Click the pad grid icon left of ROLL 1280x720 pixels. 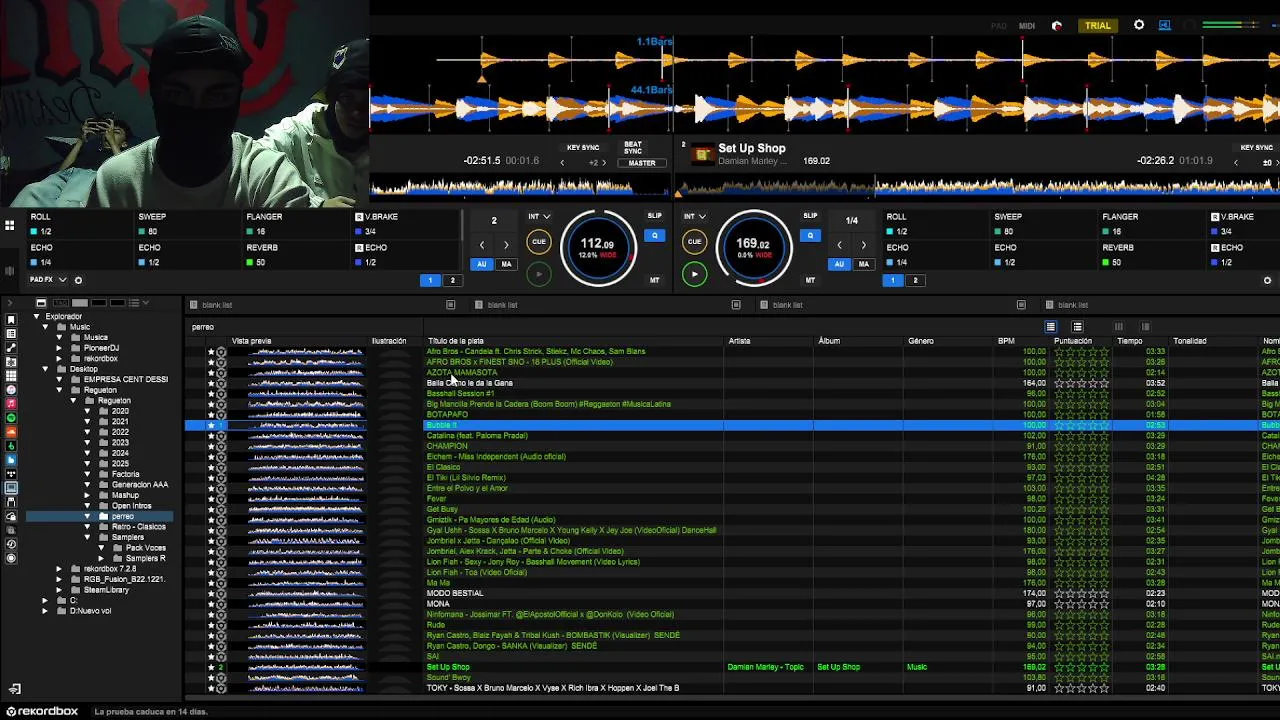point(9,225)
